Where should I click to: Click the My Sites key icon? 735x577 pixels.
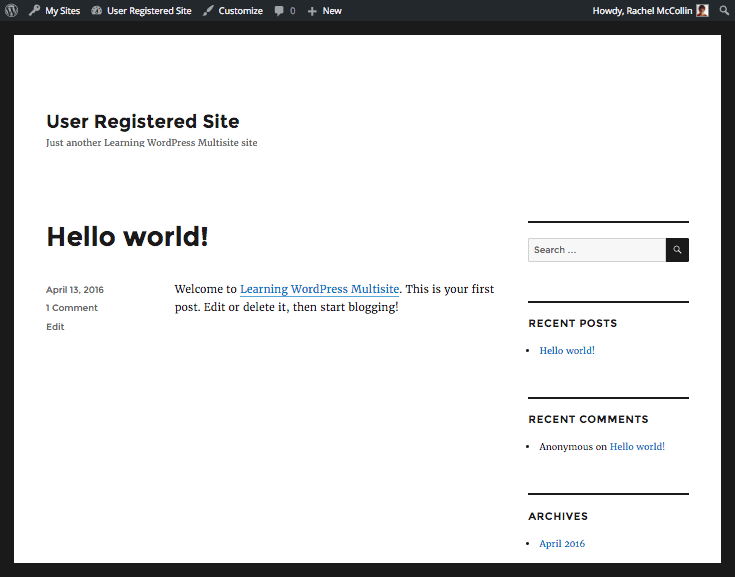point(34,10)
